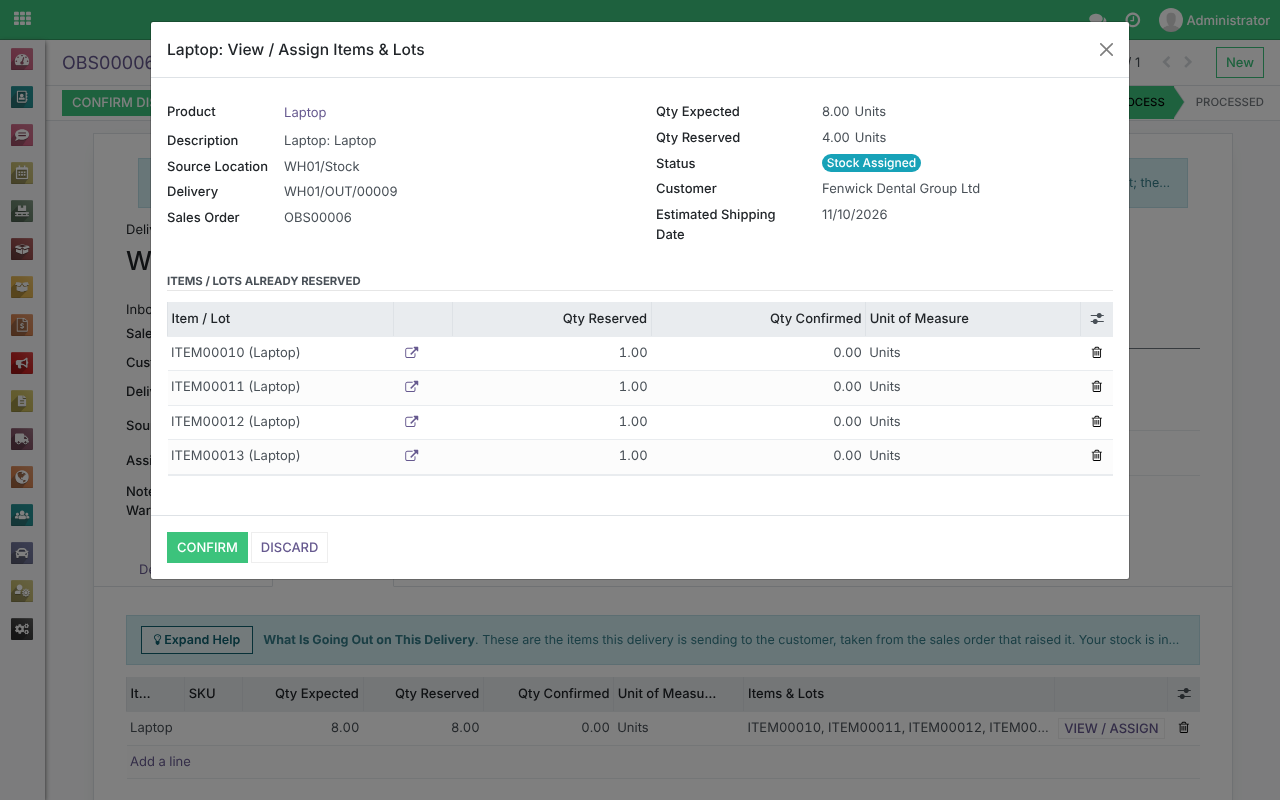The image size is (1280, 800).
Task: Confirm the lot assignment dialog
Action: tap(207, 548)
